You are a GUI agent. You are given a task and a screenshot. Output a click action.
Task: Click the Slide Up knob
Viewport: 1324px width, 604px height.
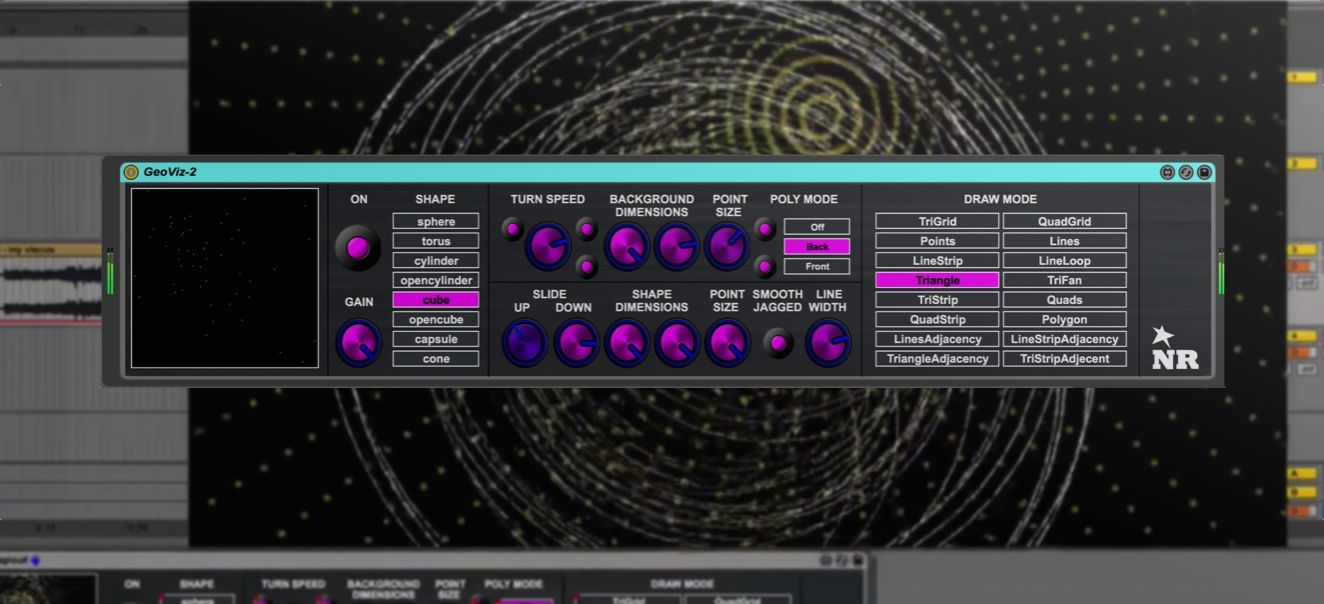pyautogui.click(x=524, y=343)
